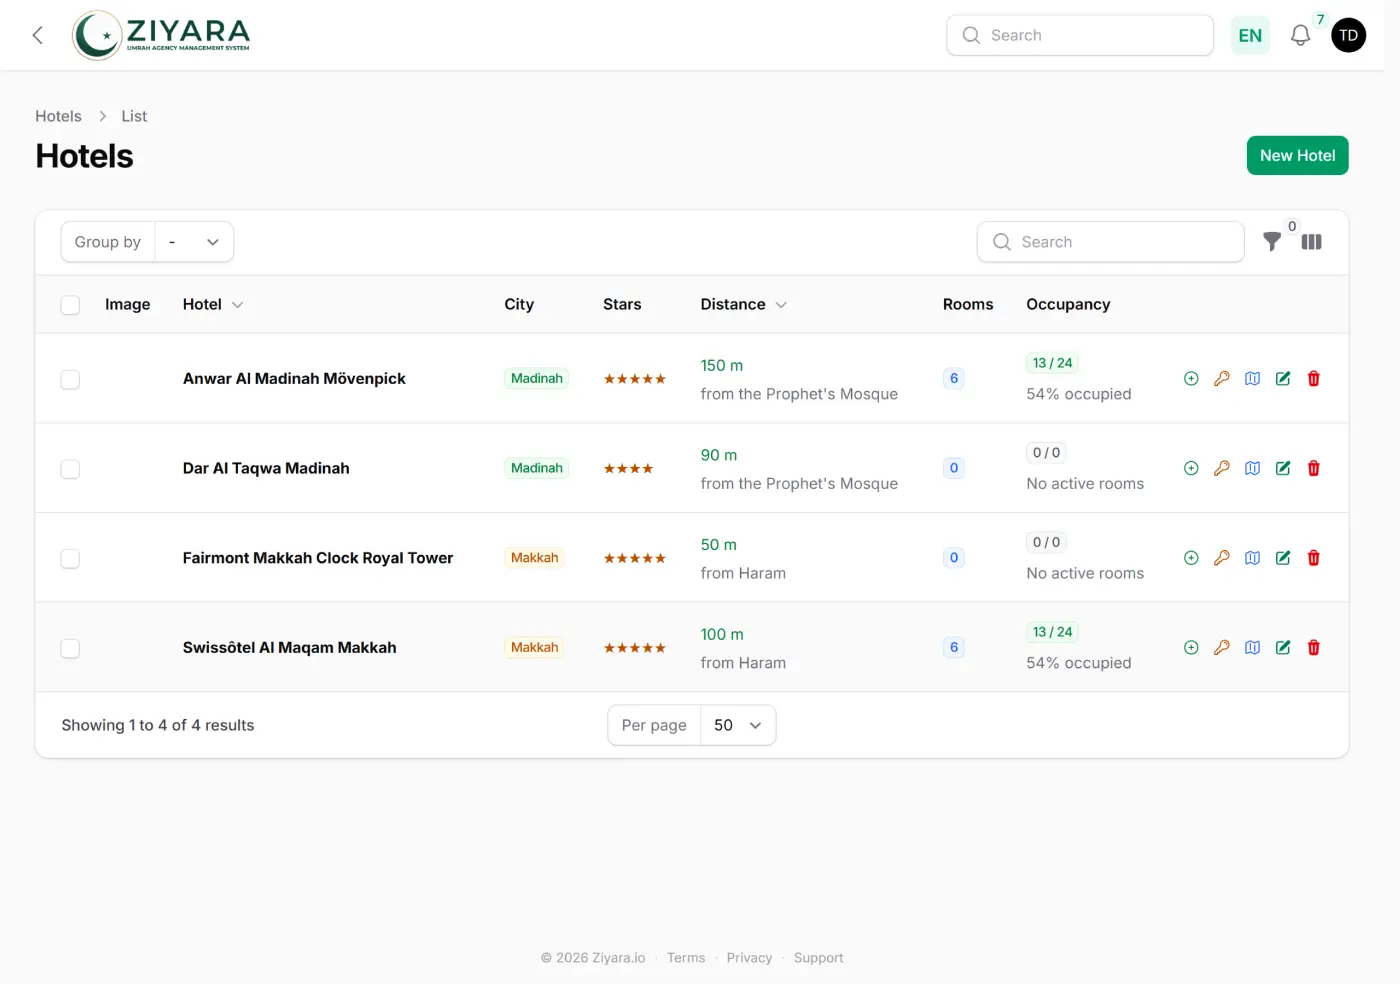Open the map icon for Anwar Al Madinah Mövenpick
Screen dimensions: 1400x984
[1252, 379]
